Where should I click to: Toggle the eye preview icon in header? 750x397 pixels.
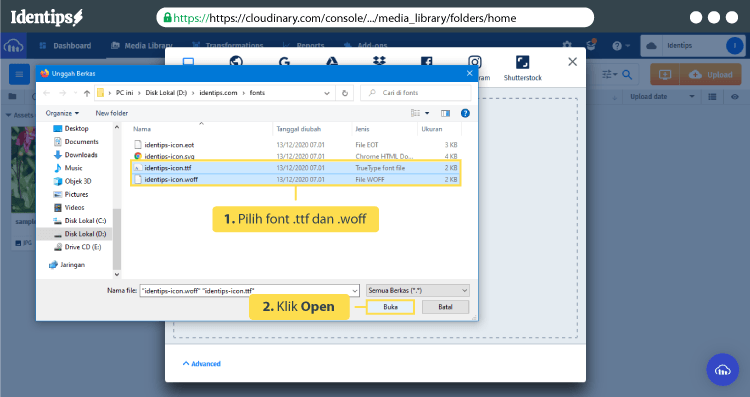coord(735,97)
